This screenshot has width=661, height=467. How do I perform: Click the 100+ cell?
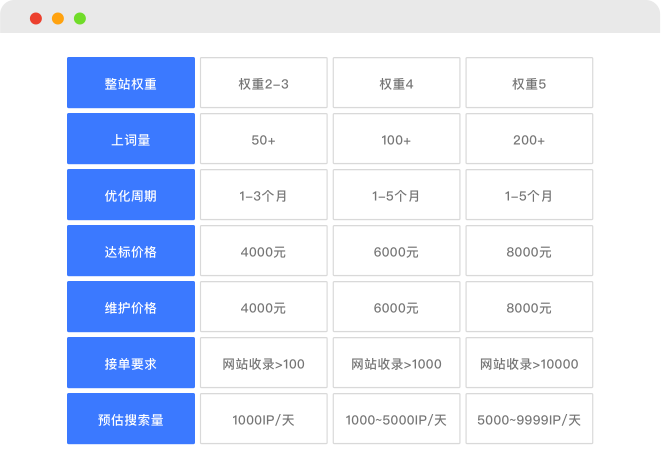point(396,139)
